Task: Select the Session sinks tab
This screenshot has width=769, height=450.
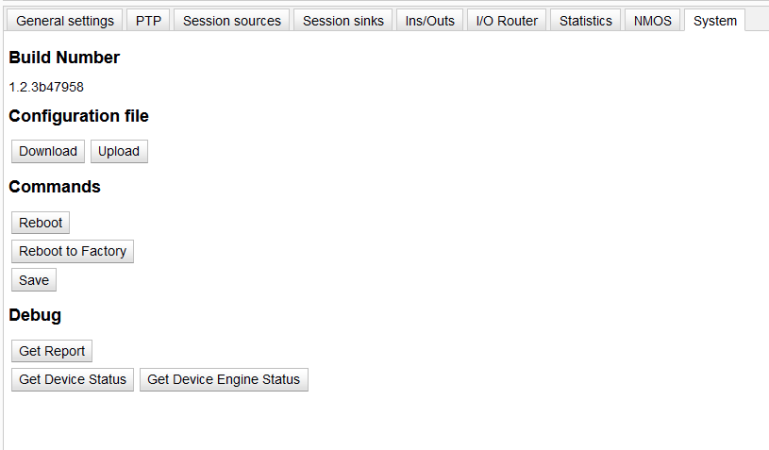Action: pos(343,21)
